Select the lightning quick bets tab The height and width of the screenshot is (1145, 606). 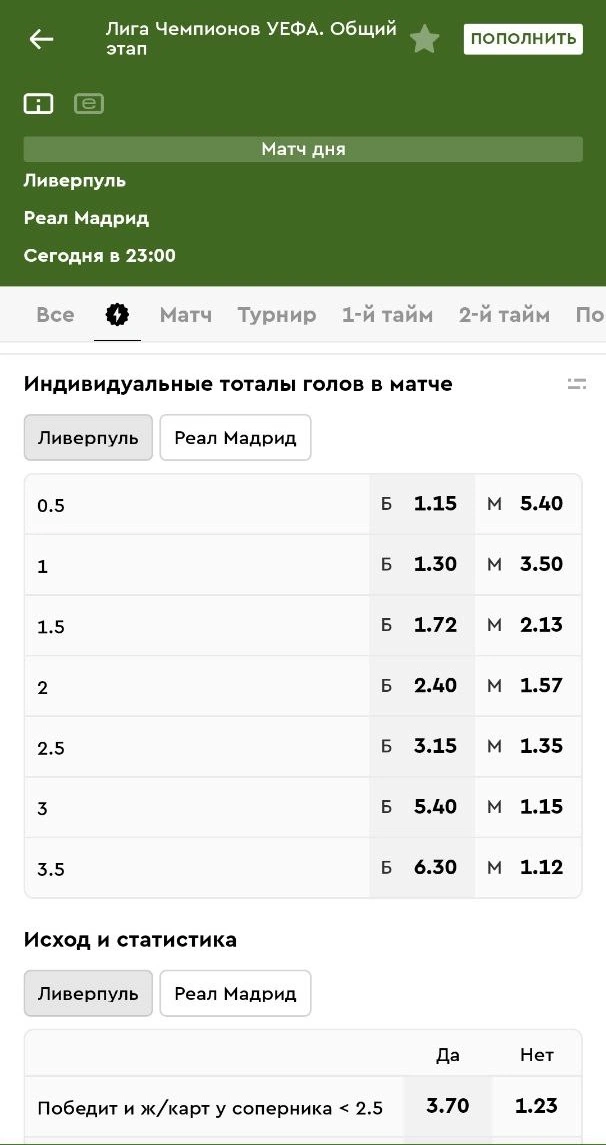(x=117, y=315)
